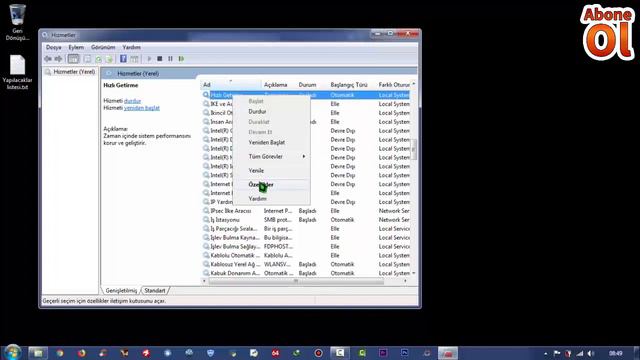This screenshot has width=640, height=360.
Task: Choose Yenile in the context menu
Action: (x=271, y=170)
